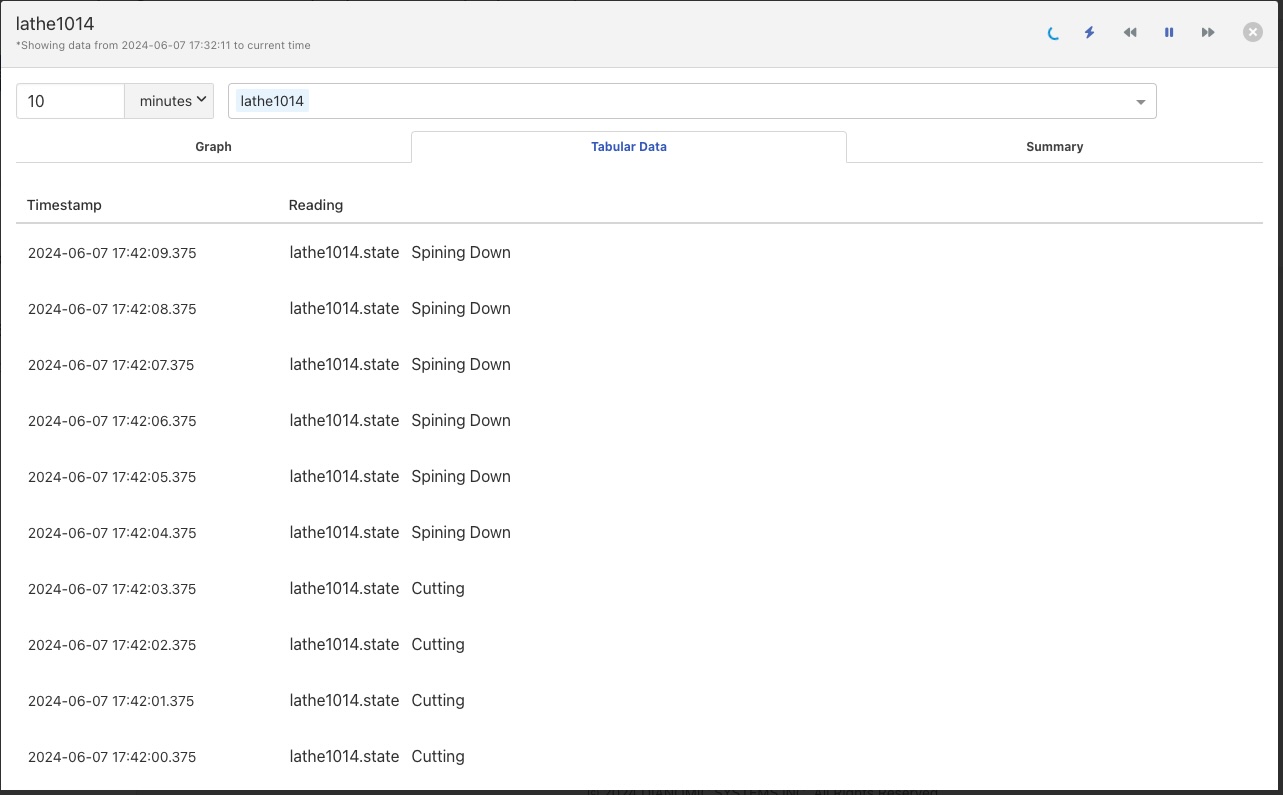Expand the machine selector dropdown arrow

tap(1140, 101)
